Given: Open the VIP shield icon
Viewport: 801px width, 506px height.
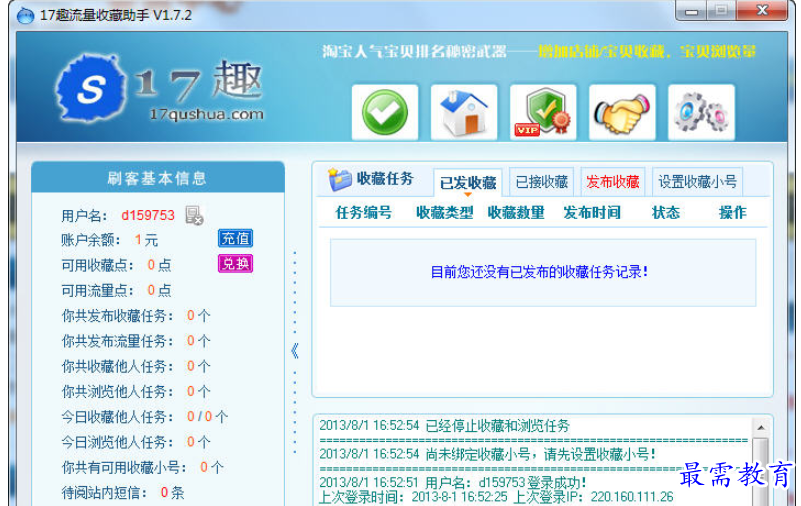Looking at the screenshot, I should pyautogui.click(x=543, y=112).
